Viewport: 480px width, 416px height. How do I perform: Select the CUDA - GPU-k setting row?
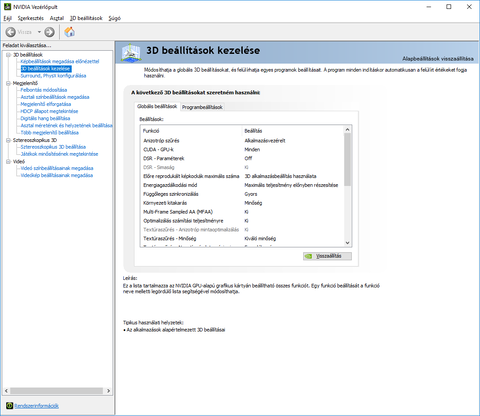tap(242, 150)
